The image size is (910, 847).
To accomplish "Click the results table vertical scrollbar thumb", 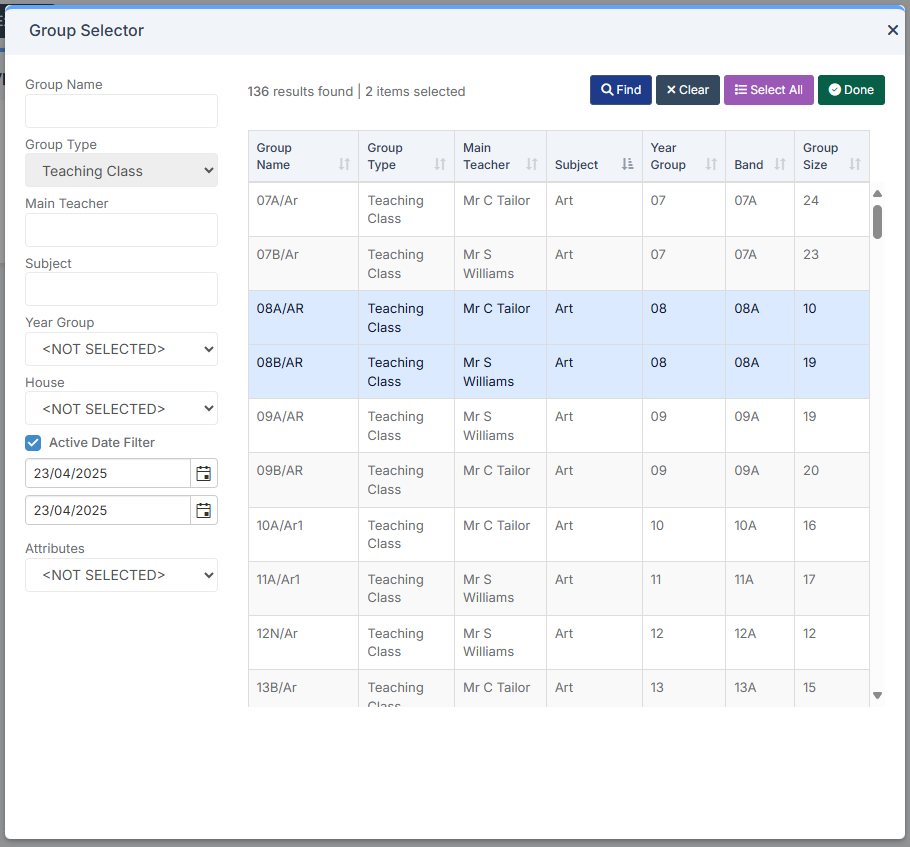I will pyautogui.click(x=877, y=222).
